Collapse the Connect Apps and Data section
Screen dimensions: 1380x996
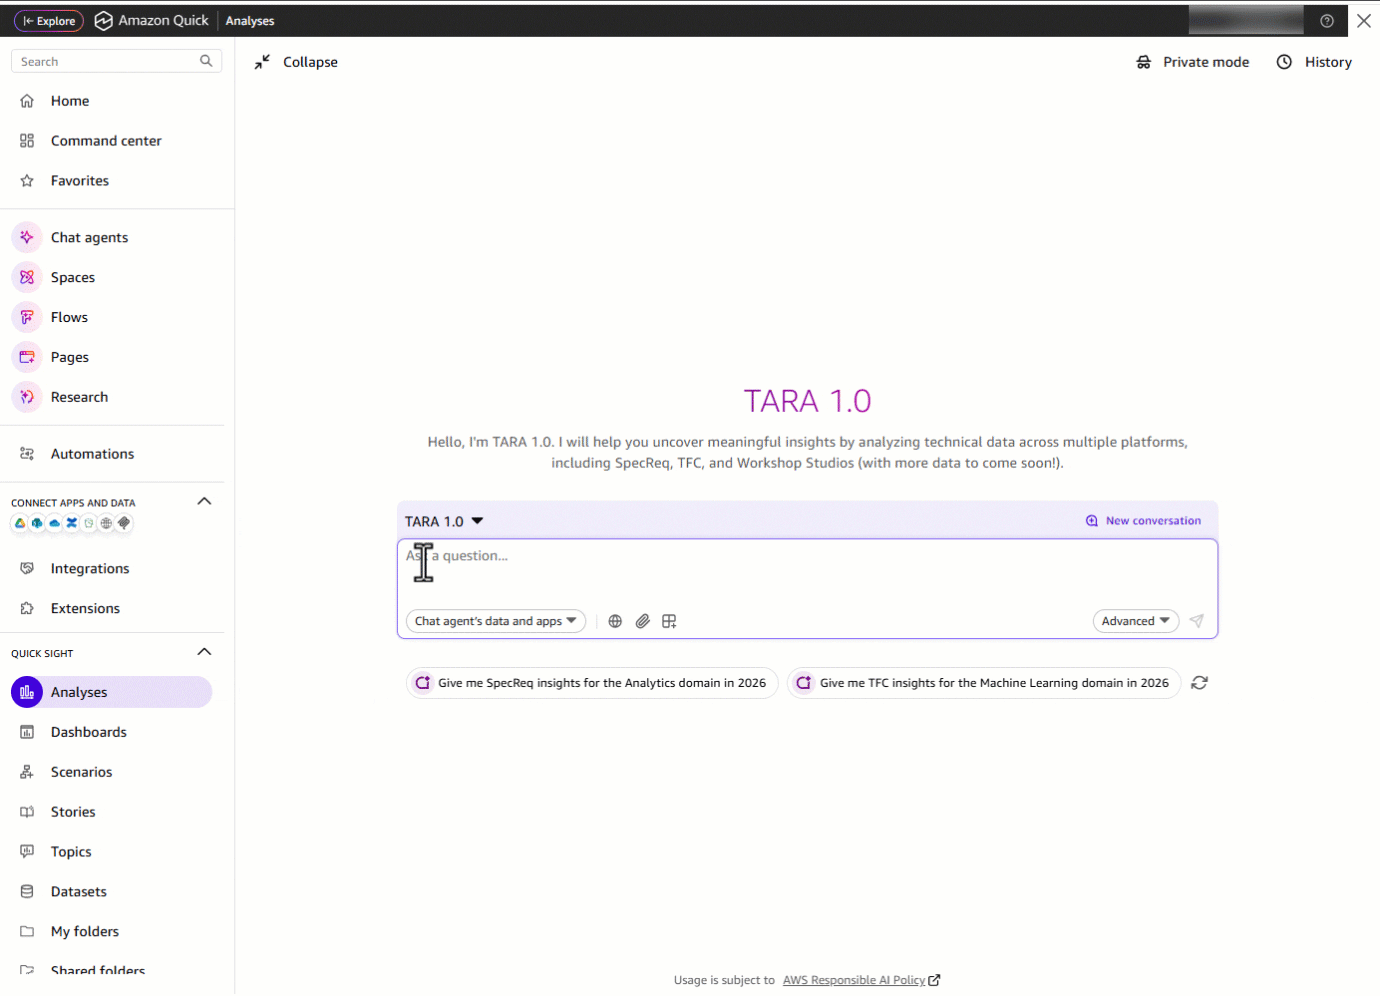pyautogui.click(x=205, y=501)
